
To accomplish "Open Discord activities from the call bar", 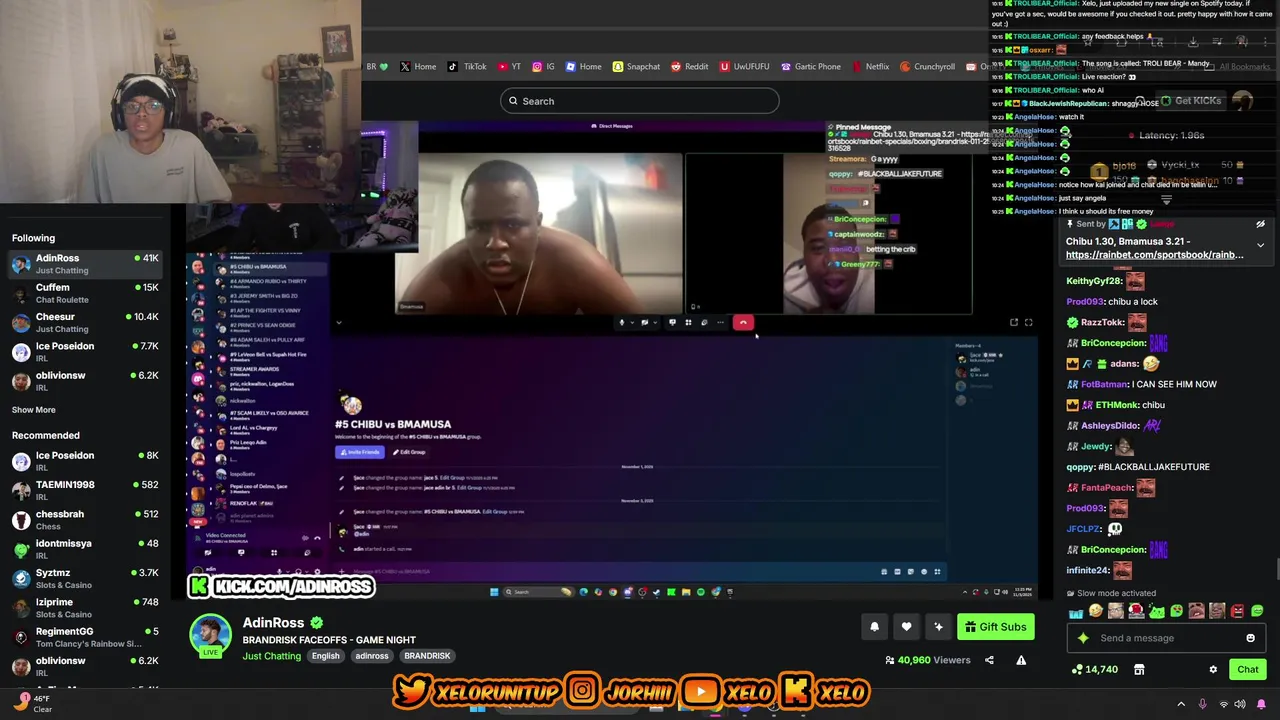I will pos(688,322).
